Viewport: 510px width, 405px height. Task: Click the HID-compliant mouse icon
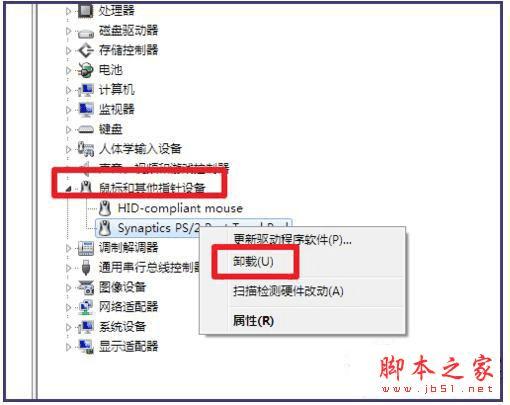[105, 208]
